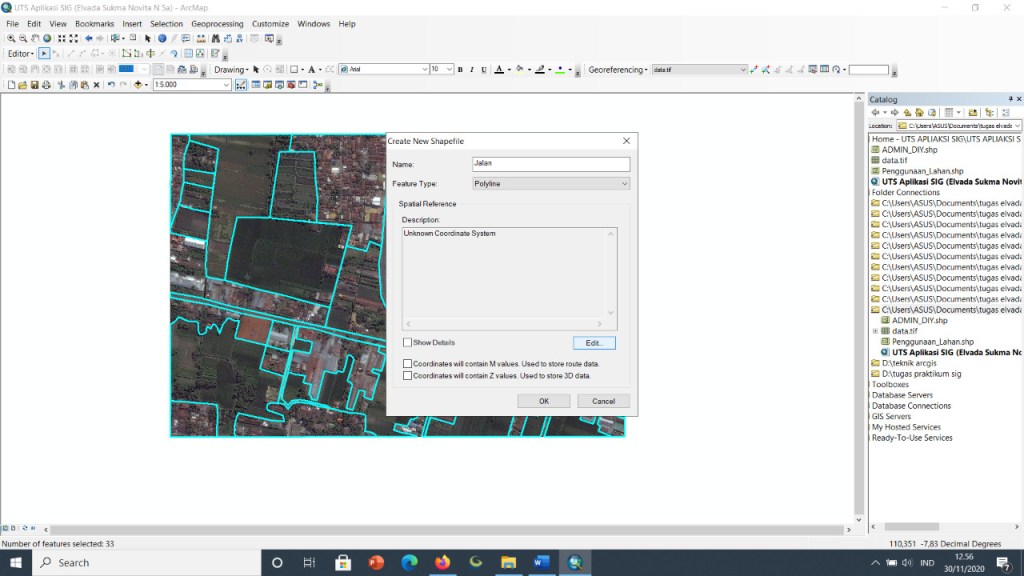Open the map scale 1:5.000 dropdown
The width and height of the screenshot is (1024, 576).
[x=226, y=85]
